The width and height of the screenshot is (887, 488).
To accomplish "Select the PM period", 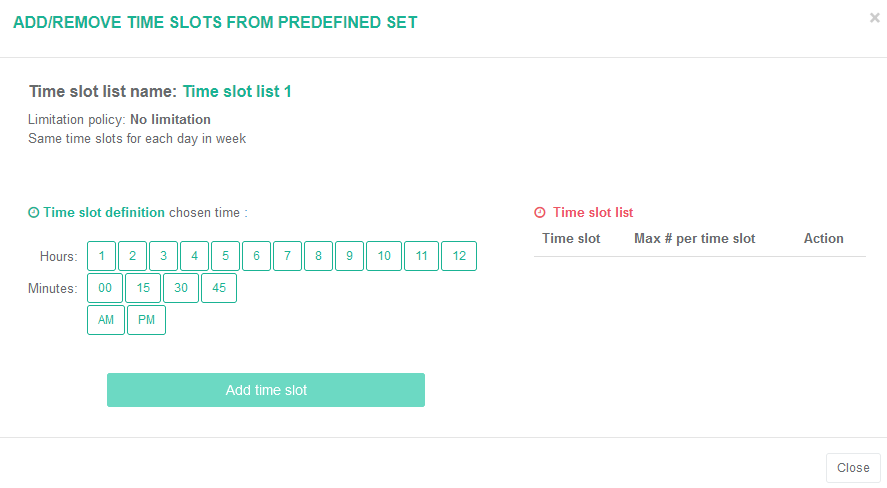I will click(147, 320).
